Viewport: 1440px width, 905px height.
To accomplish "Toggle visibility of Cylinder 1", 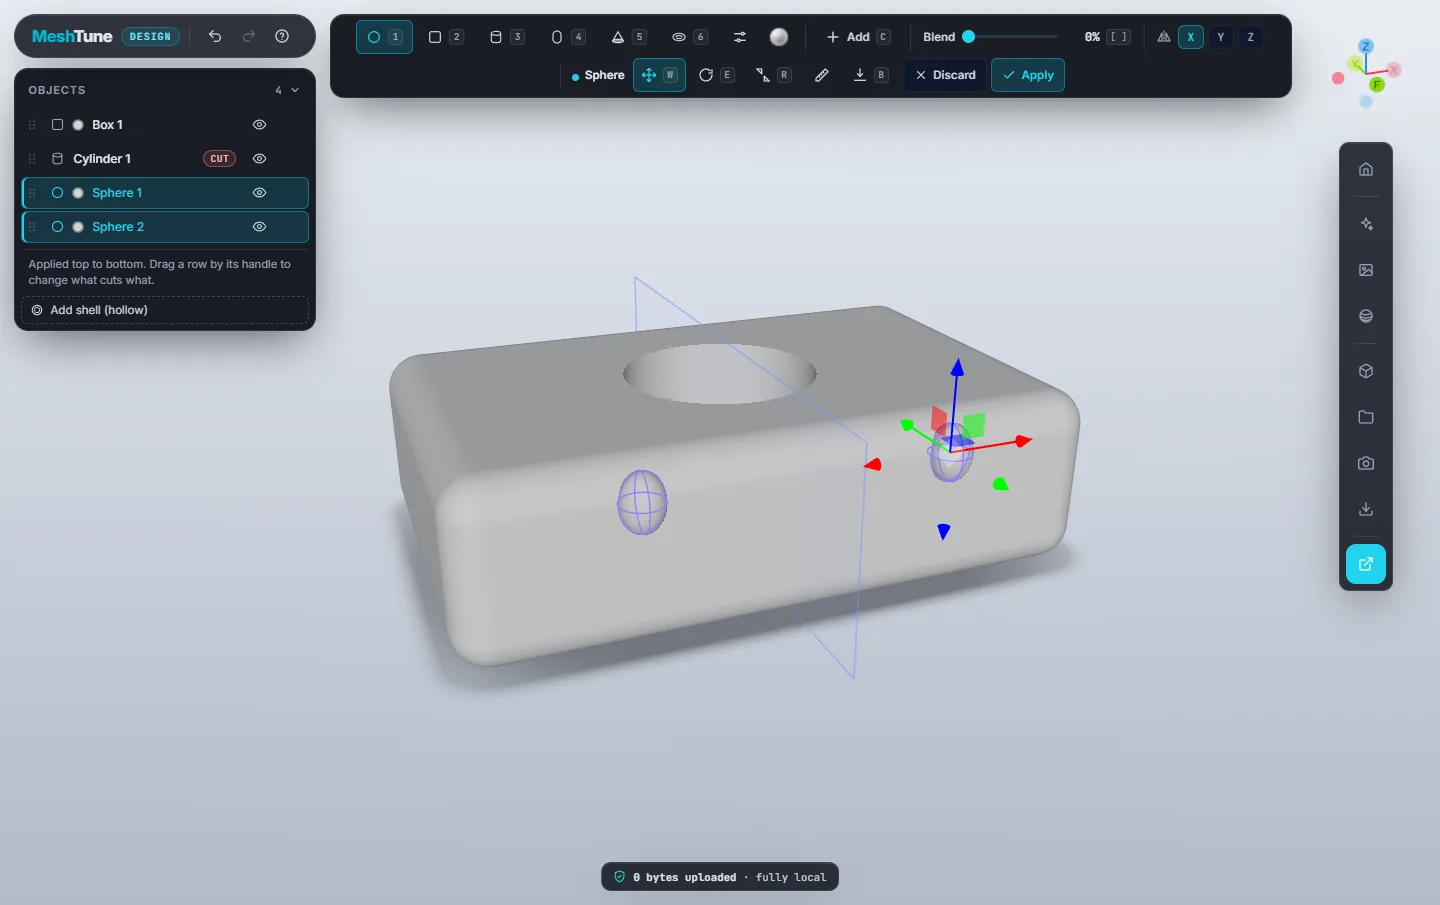I will (x=259, y=159).
